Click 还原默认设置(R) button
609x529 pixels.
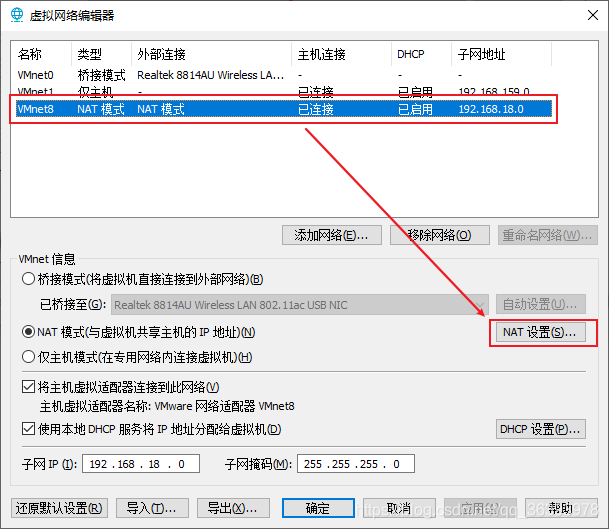(x=59, y=508)
